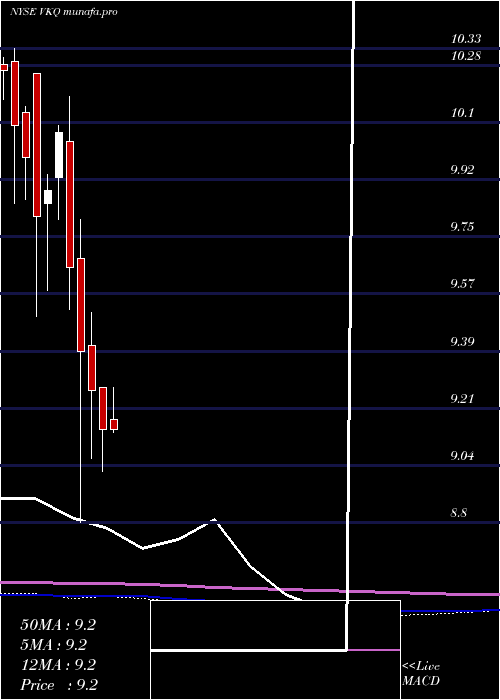The image size is (500, 700).
Task: Click the 10.33 price level label
Action: [x=466, y=39]
